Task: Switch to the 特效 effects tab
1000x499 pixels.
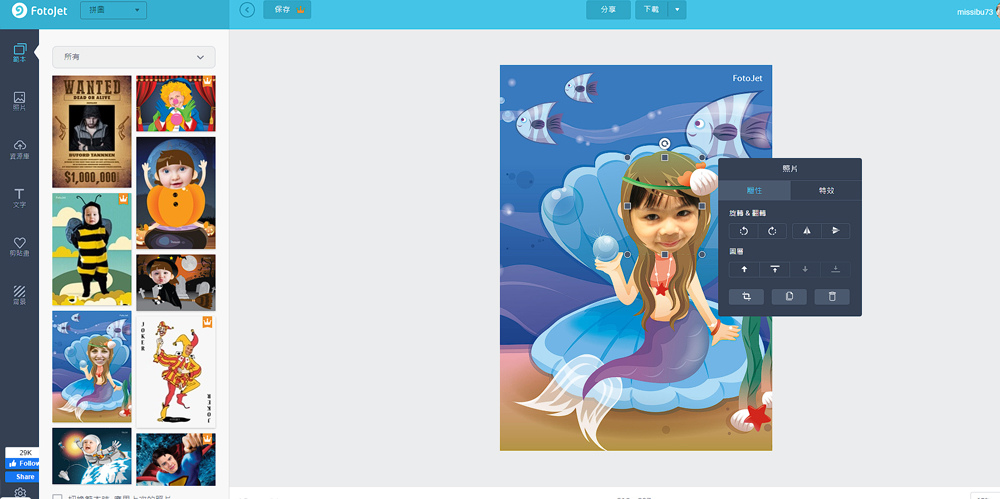Action: 826,191
